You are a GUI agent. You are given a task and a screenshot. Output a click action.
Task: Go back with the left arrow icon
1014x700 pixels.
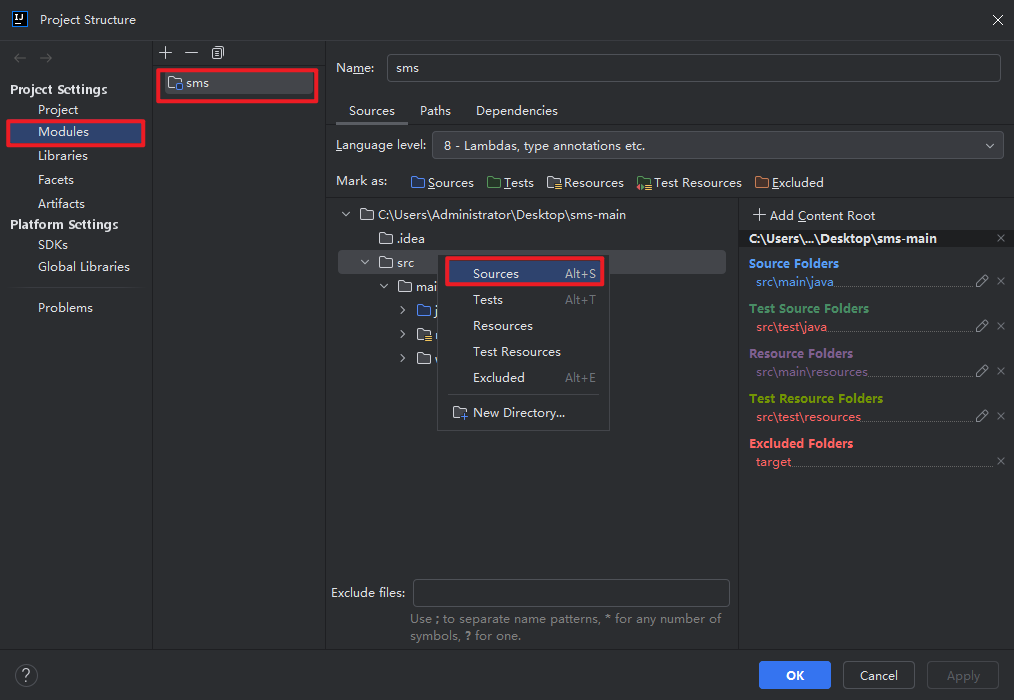(20, 58)
